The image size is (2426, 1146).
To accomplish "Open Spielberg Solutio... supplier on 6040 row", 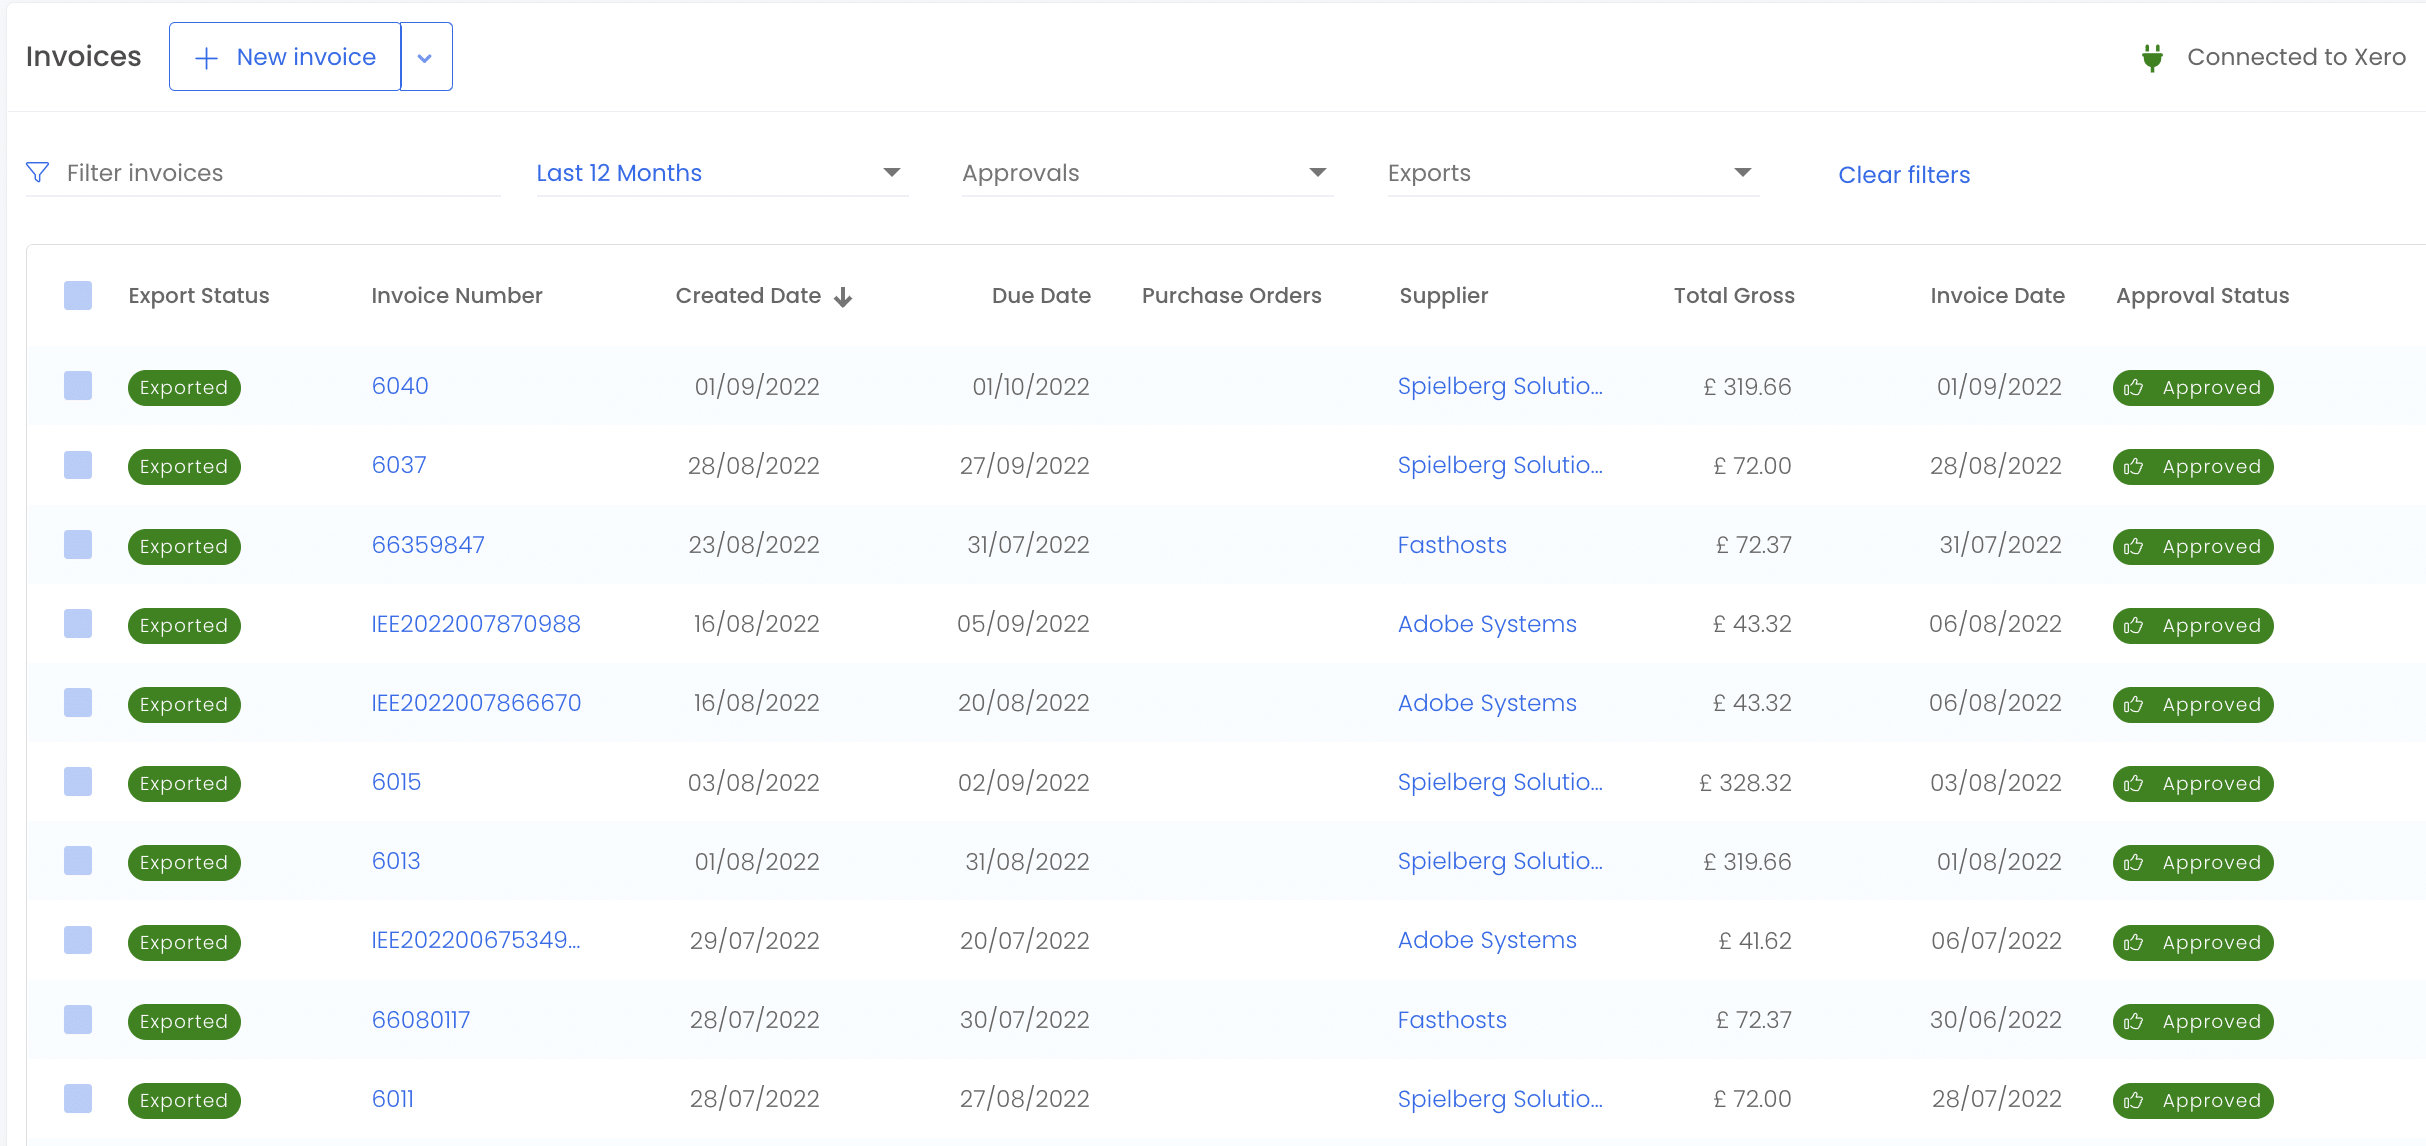I will (1500, 386).
